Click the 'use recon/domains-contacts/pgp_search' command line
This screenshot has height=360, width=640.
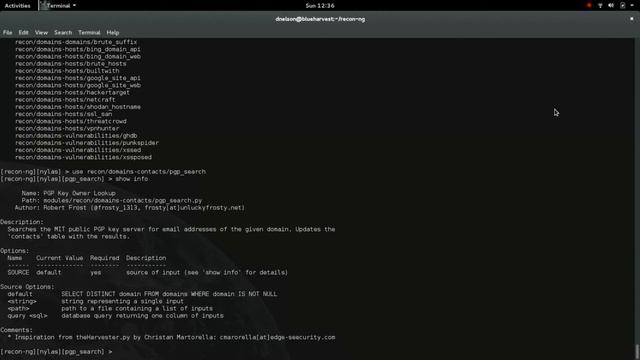coord(103,172)
